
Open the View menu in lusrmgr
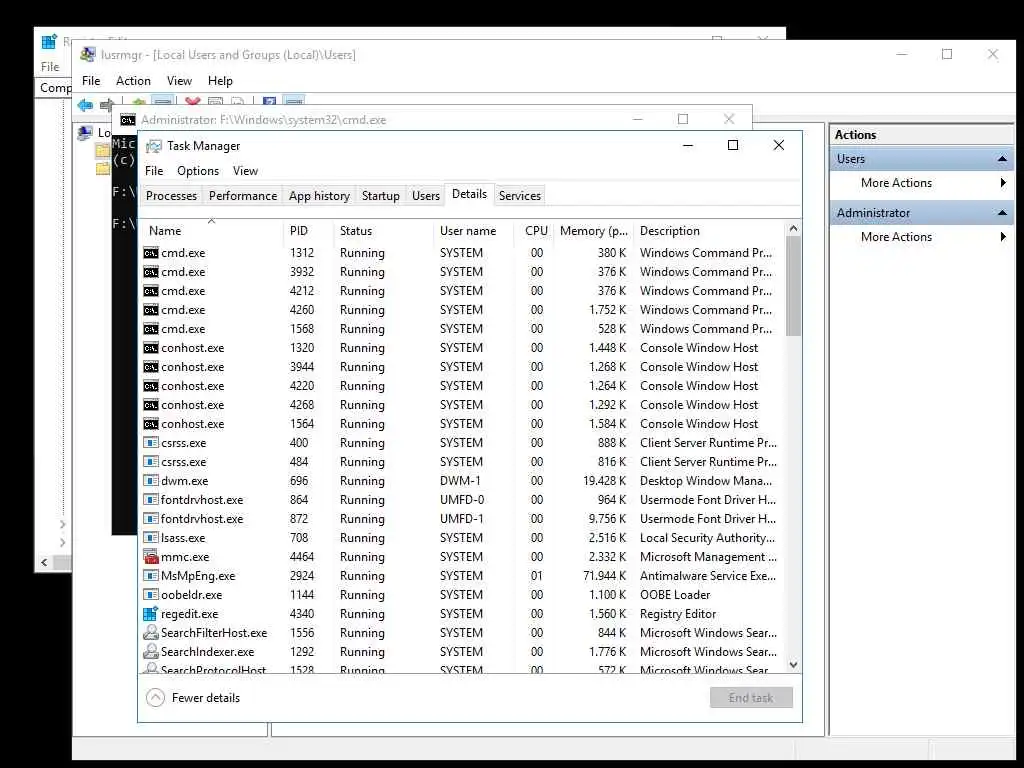click(x=179, y=81)
